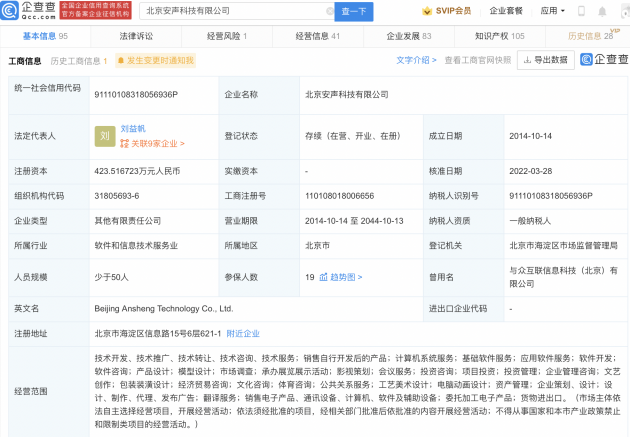The width and height of the screenshot is (630, 437).
Task: Click 软件和信息技术服务业 industry value
Action: [136, 245]
